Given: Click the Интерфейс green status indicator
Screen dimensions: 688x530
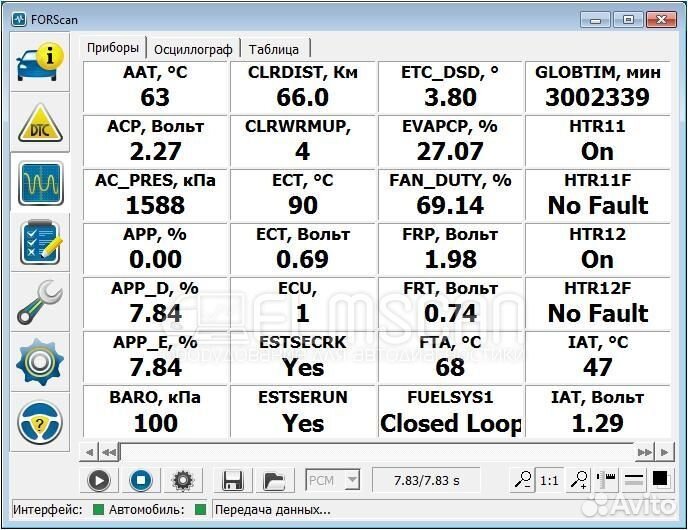Looking at the screenshot, I should [99, 509].
